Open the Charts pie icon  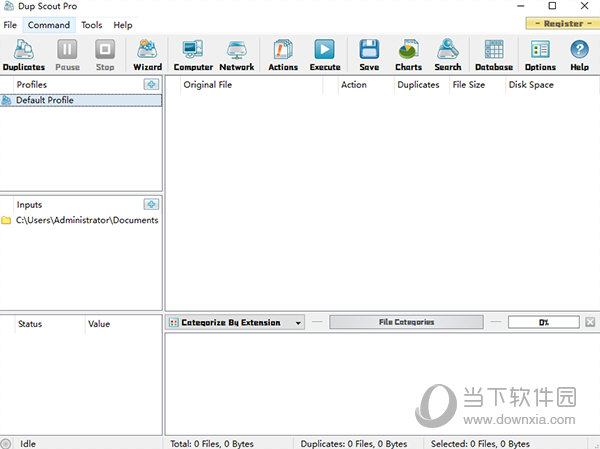pyautogui.click(x=408, y=55)
